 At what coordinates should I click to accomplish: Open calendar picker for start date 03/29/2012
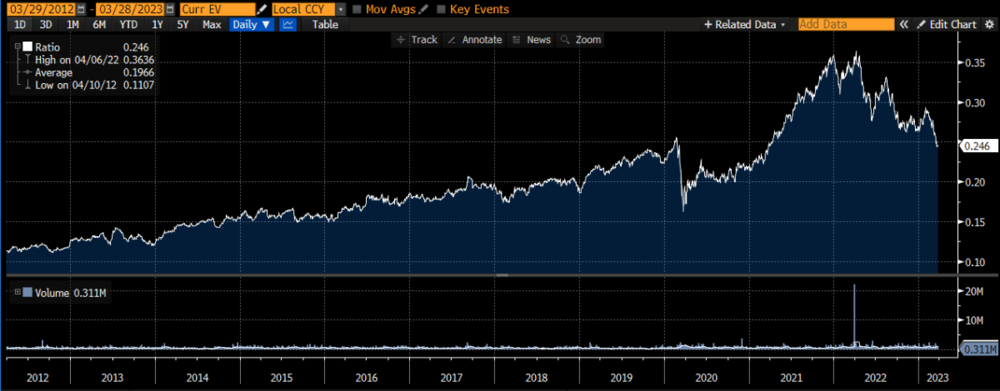(x=80, y=10)
